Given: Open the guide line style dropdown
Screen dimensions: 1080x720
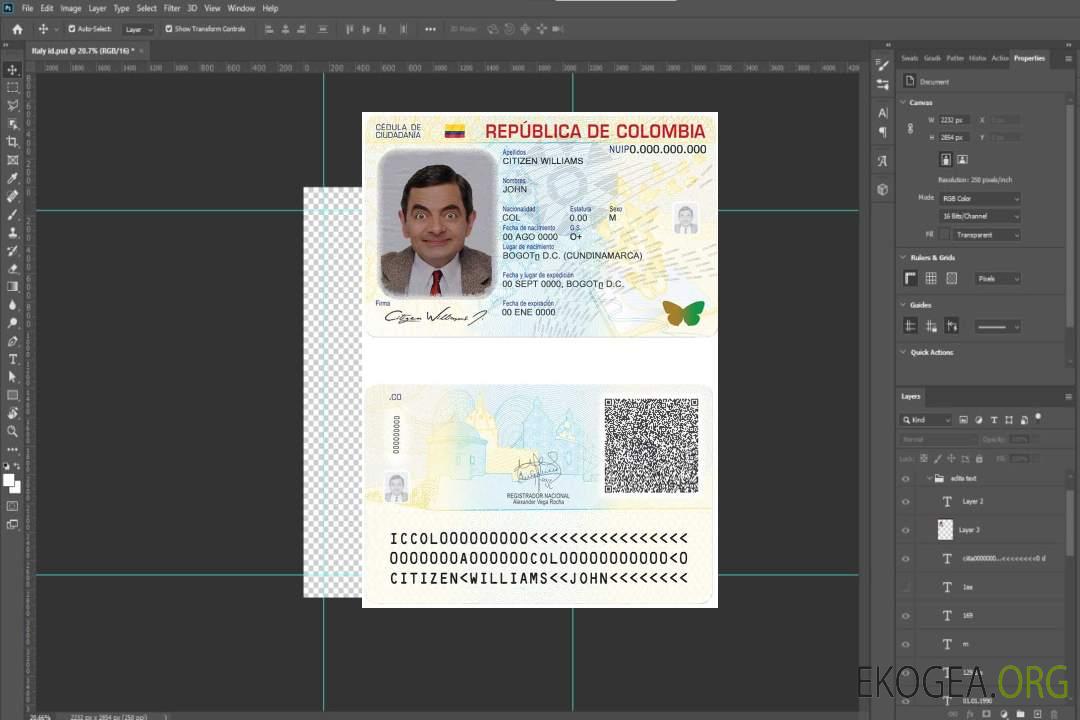Looking at the screenshot, I should [x=997, y=327].
